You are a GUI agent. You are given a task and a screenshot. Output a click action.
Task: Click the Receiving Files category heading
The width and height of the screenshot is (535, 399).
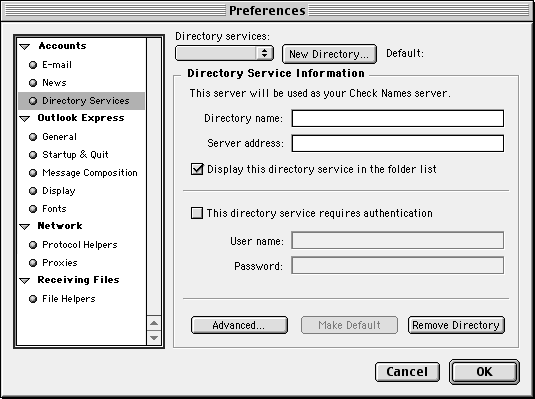click(78, 280)
